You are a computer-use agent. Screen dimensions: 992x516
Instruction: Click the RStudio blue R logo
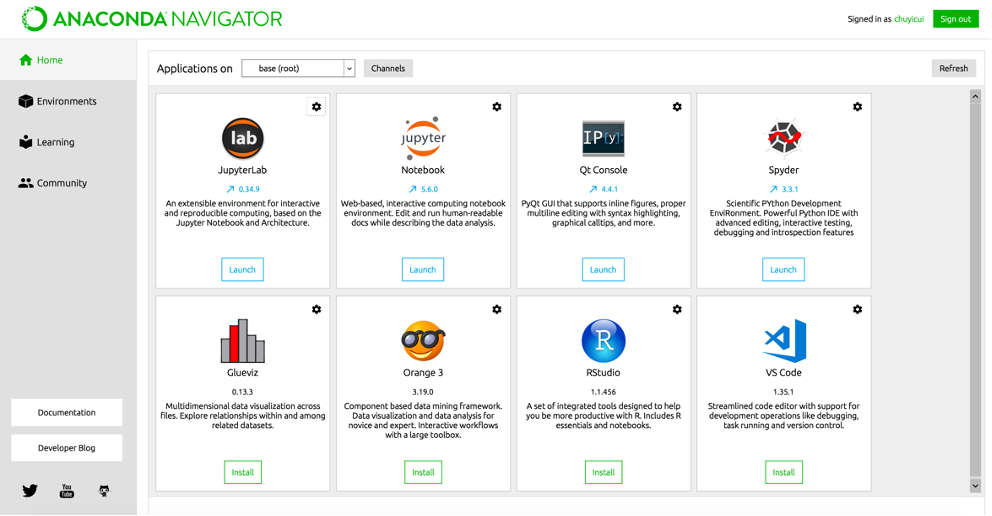coord(604,341)
